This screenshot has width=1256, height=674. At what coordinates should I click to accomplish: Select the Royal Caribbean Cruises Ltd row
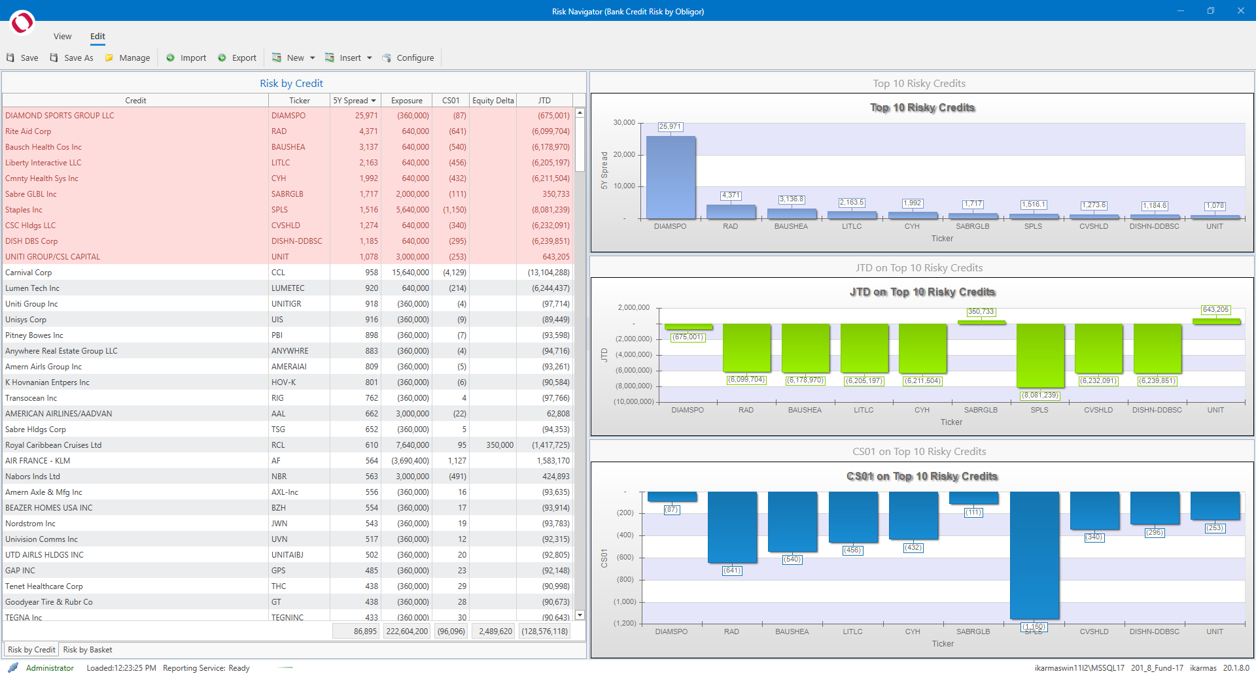tap(288, 445)
